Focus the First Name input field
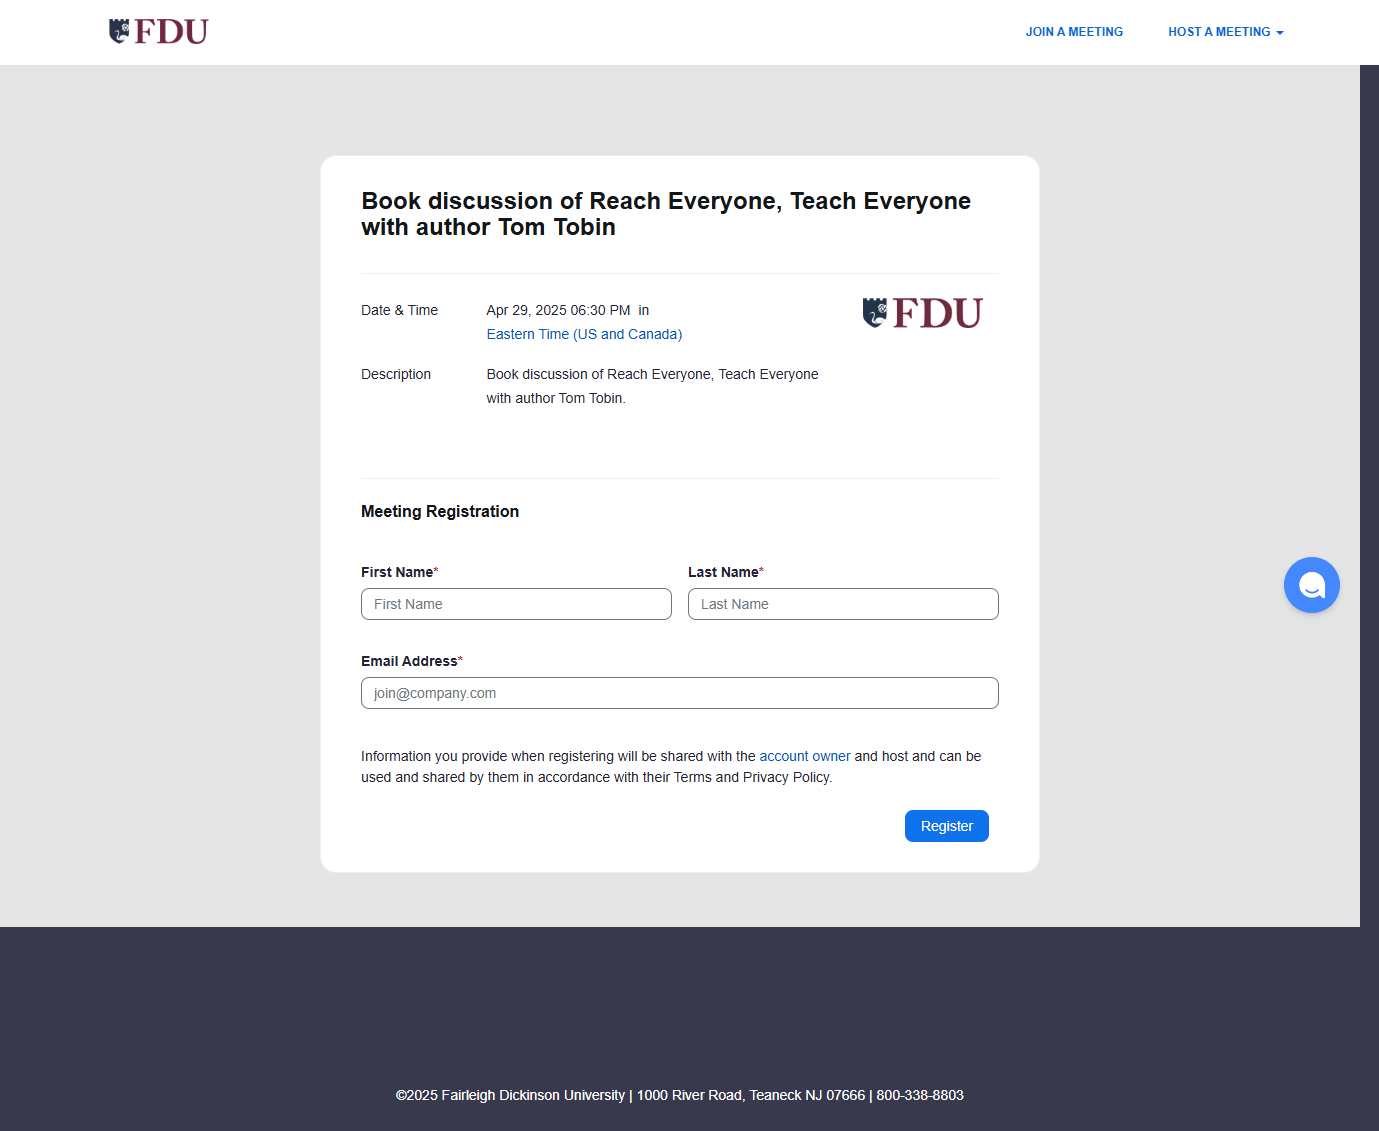 click(516, 604)
